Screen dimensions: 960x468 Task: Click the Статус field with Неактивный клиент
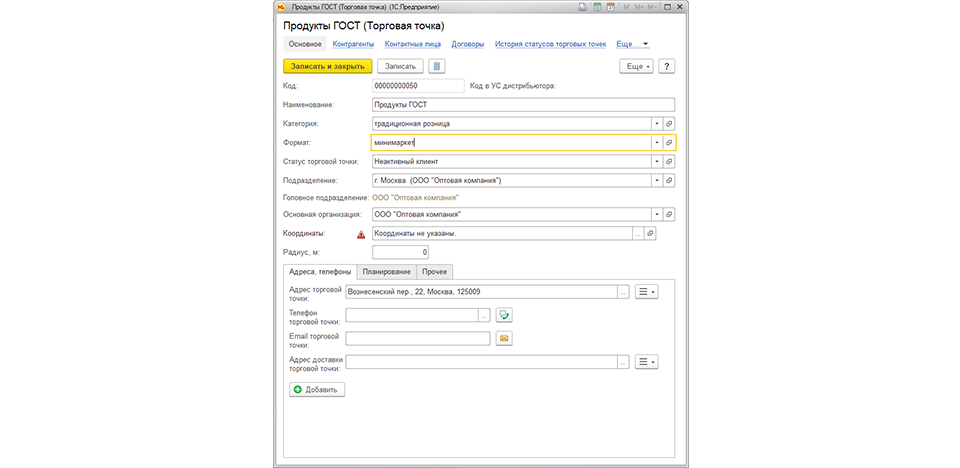511,162
